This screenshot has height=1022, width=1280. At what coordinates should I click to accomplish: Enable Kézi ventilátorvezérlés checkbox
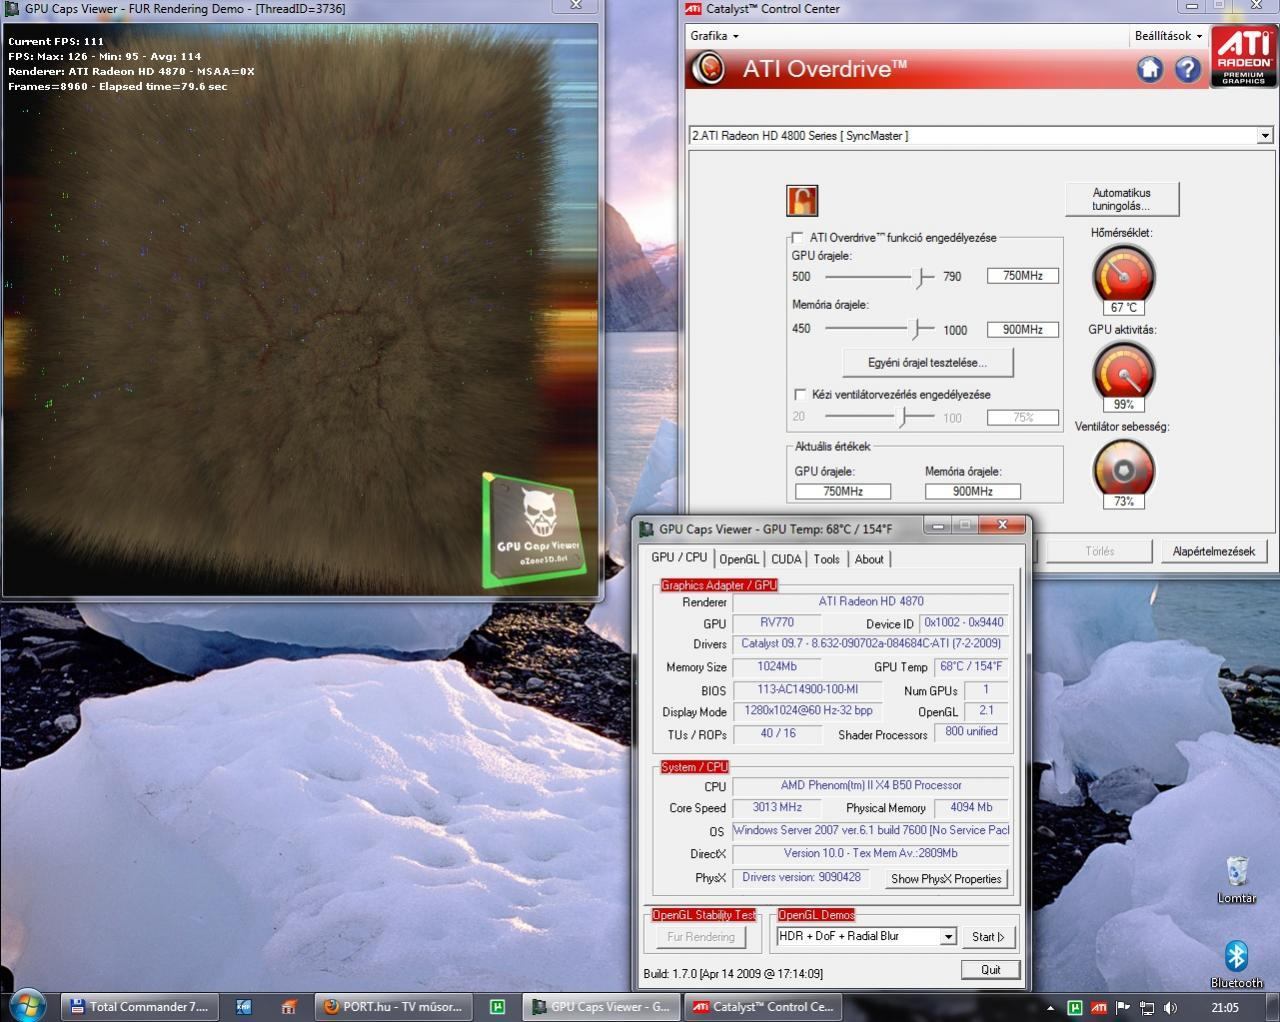tap(800, 395)
